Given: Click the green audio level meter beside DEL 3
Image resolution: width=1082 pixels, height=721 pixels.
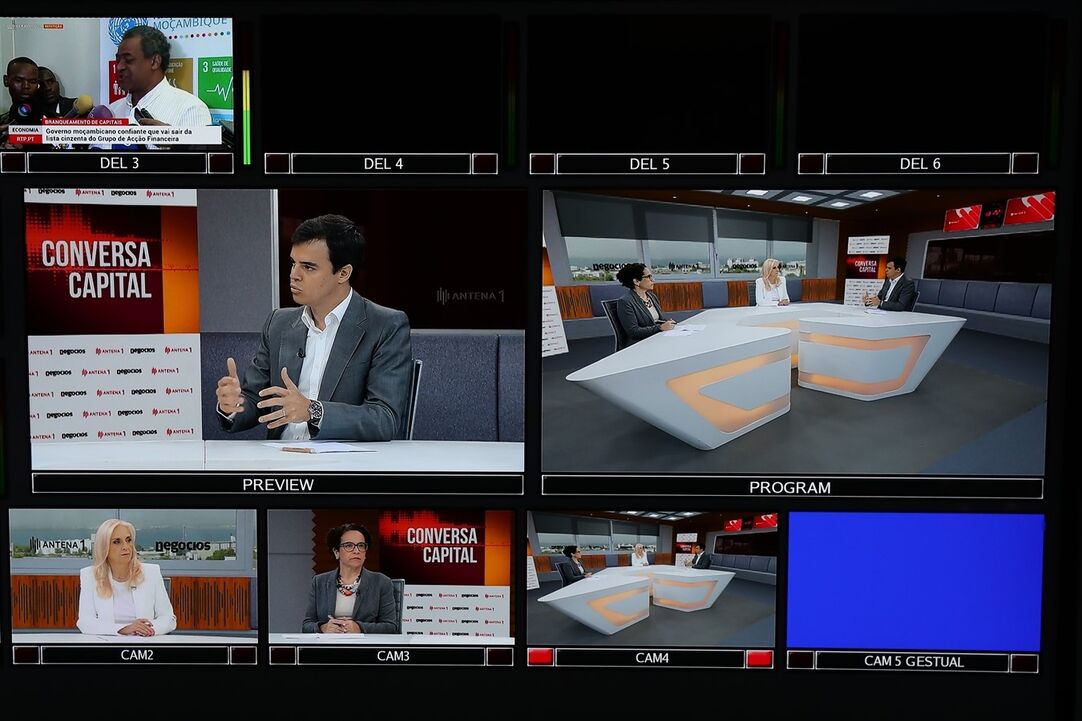Looking at the screenshot, I should (246, 100).
